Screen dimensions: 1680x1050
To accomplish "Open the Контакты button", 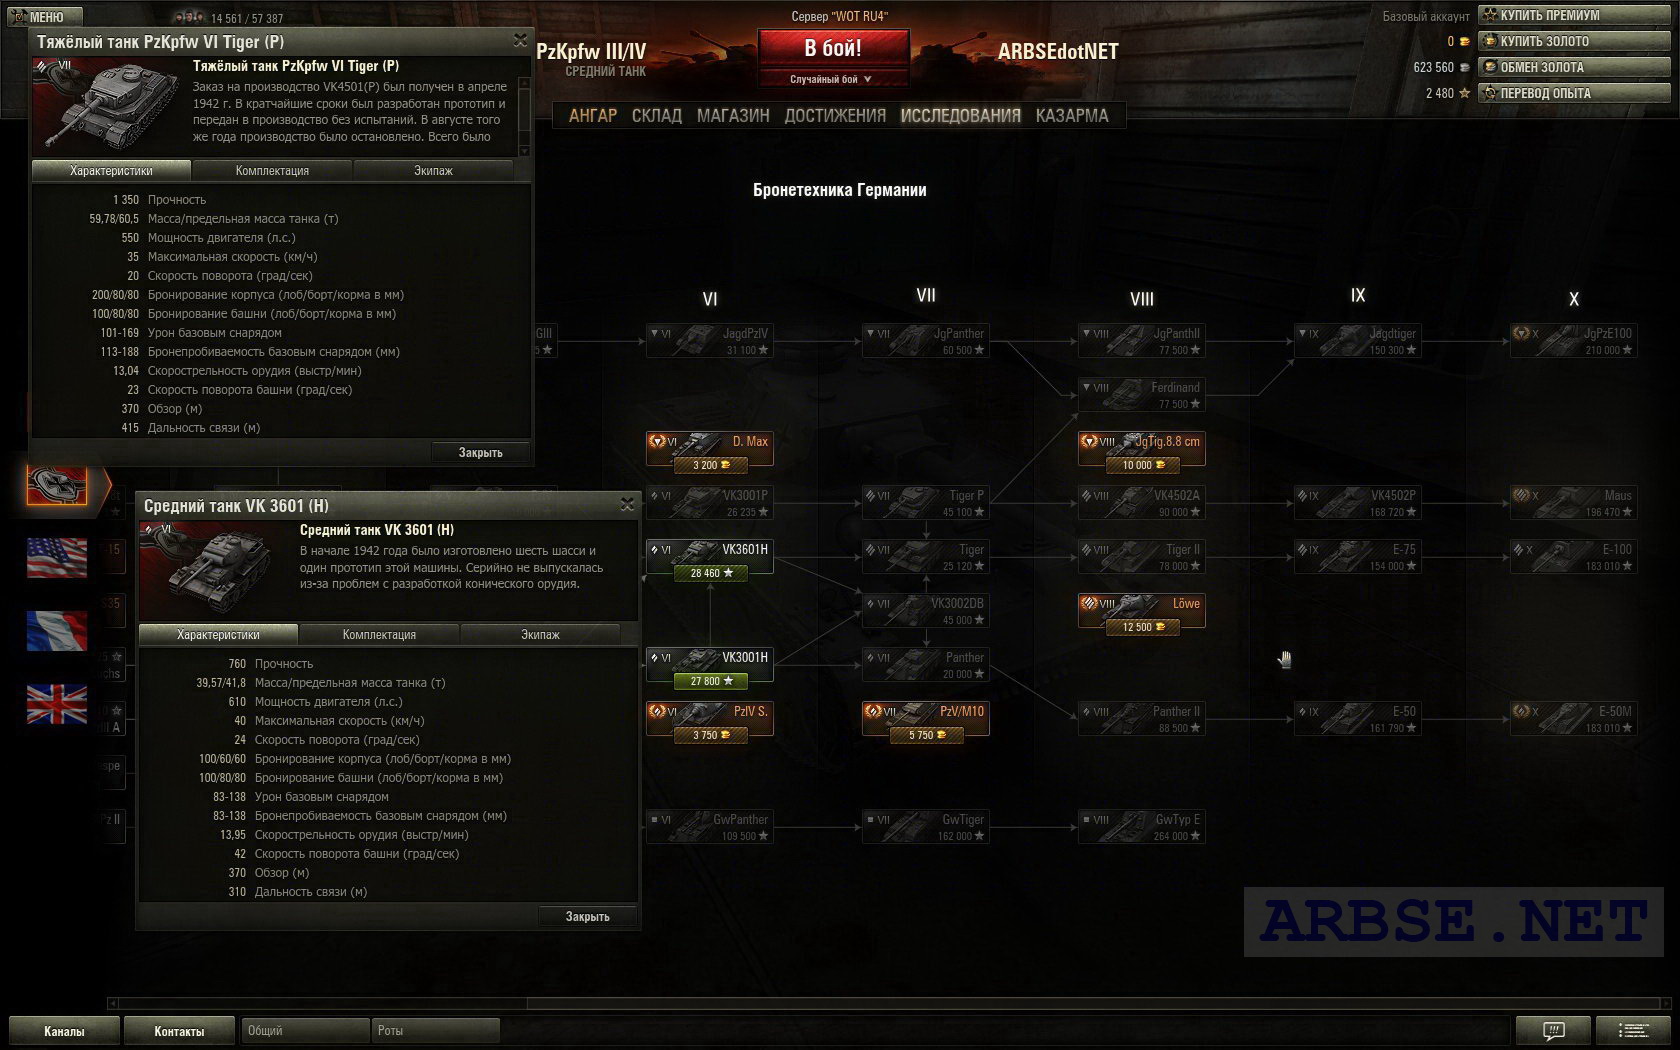I will pos(179,1030).
